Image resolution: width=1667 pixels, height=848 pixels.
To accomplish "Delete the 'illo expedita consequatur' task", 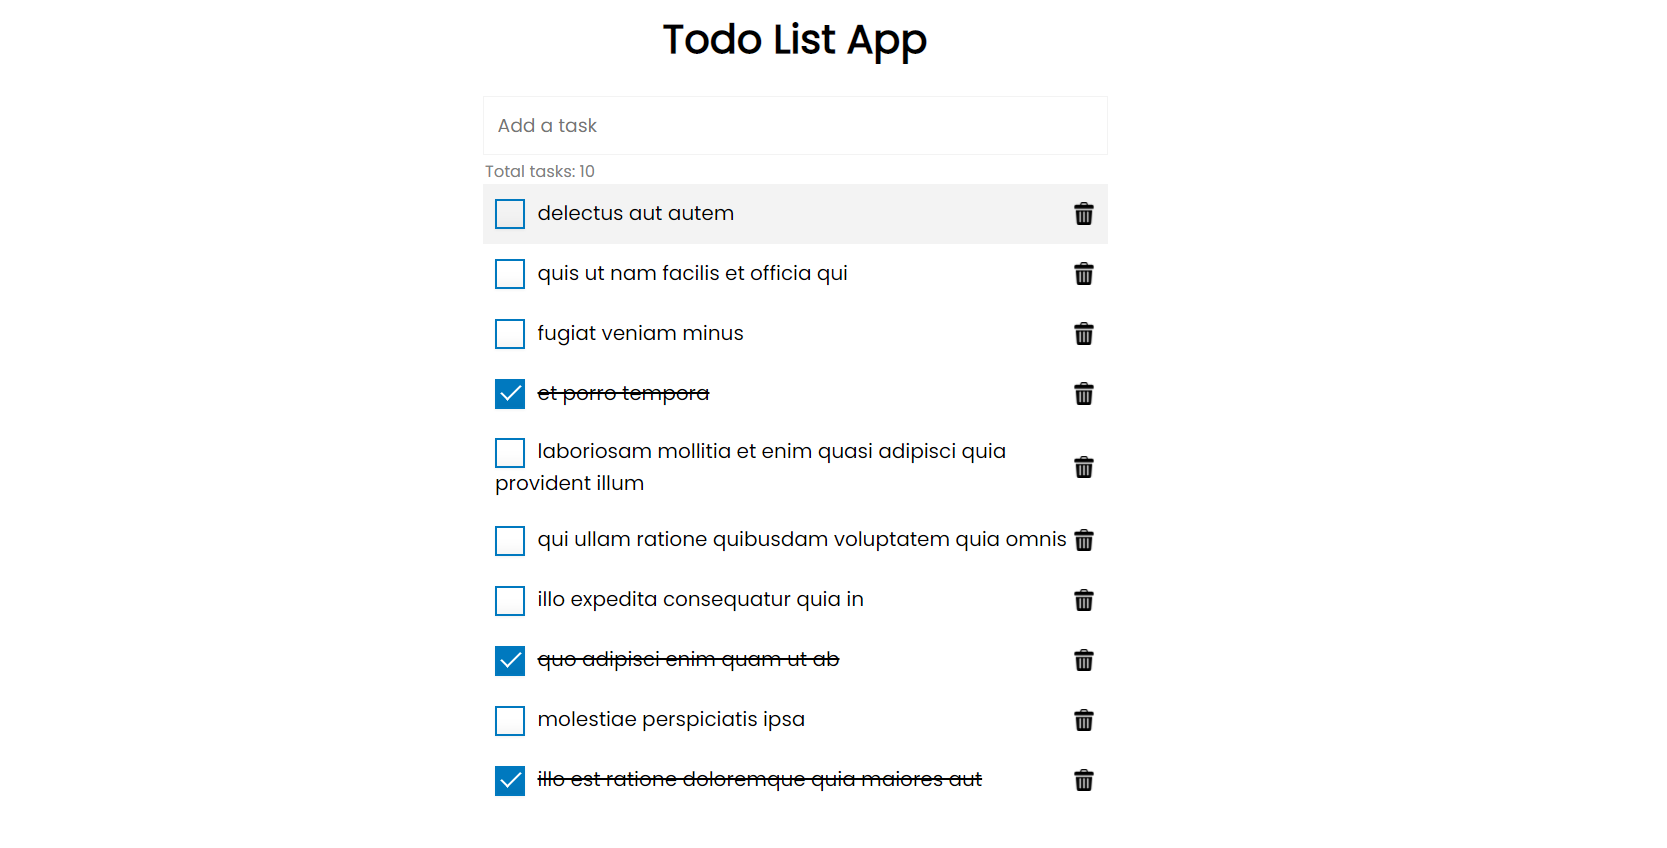I will click(x=1083, y=600).
